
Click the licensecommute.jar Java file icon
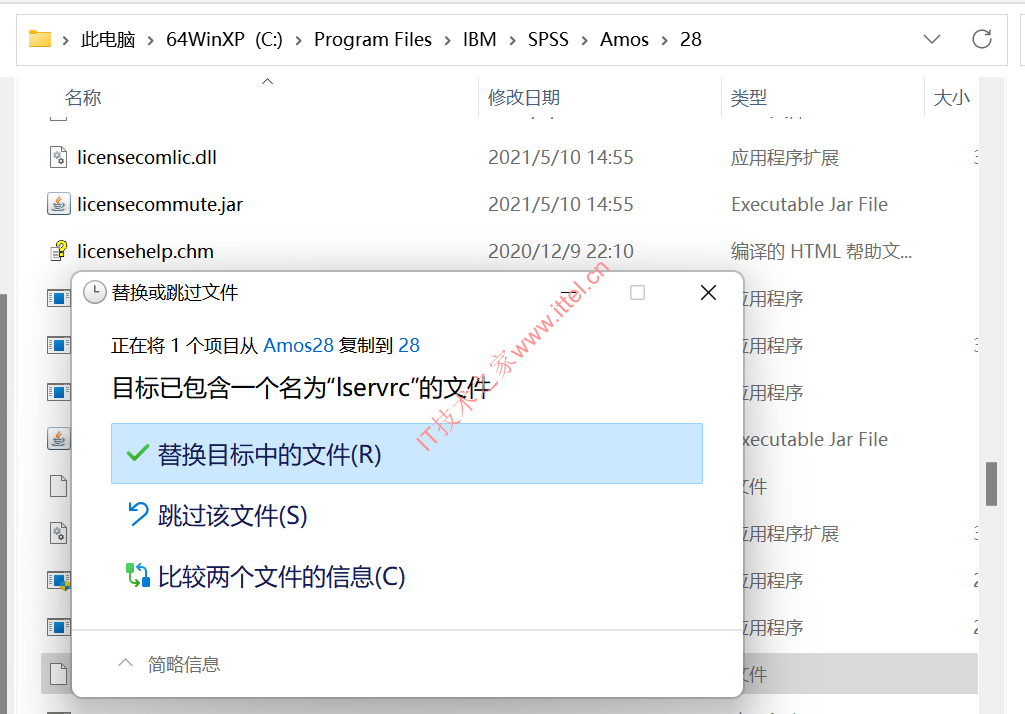click(58, 205)
